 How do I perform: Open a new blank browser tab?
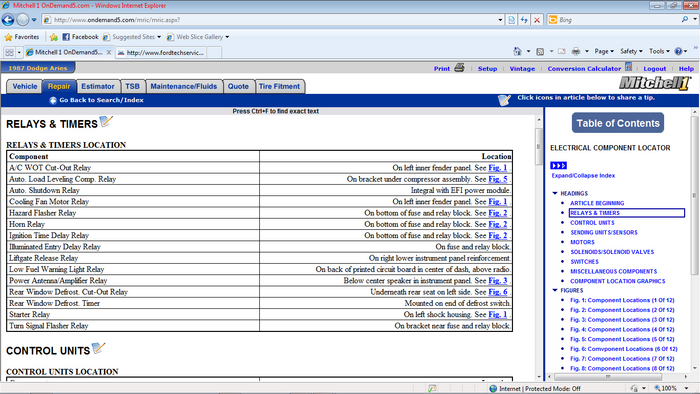click(x=214, y=53)
